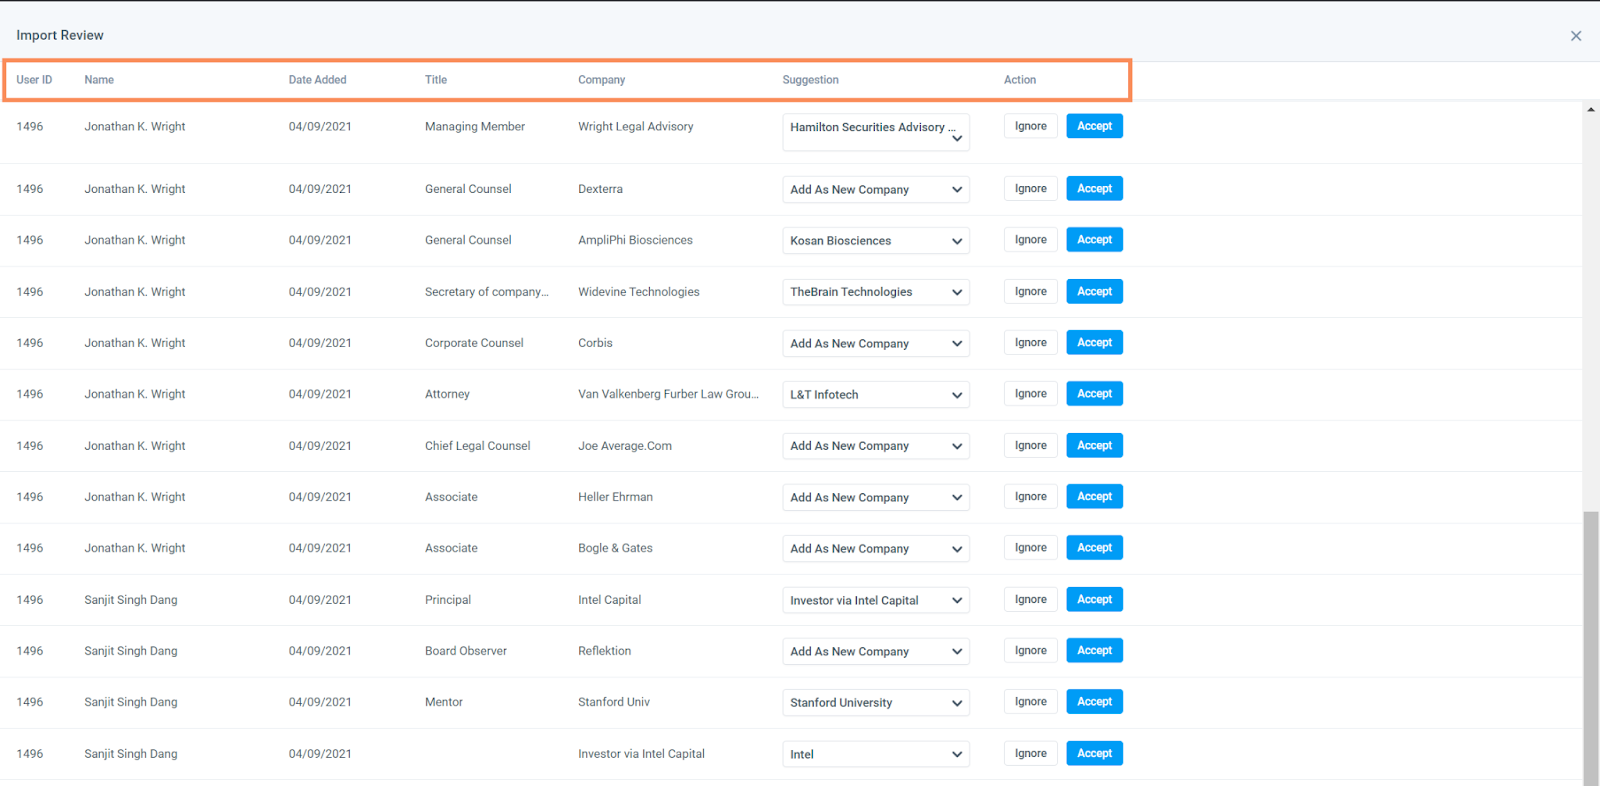Accept the Joe Average.Com row
Screen dimensions: 1600x786
point(1094,445)
